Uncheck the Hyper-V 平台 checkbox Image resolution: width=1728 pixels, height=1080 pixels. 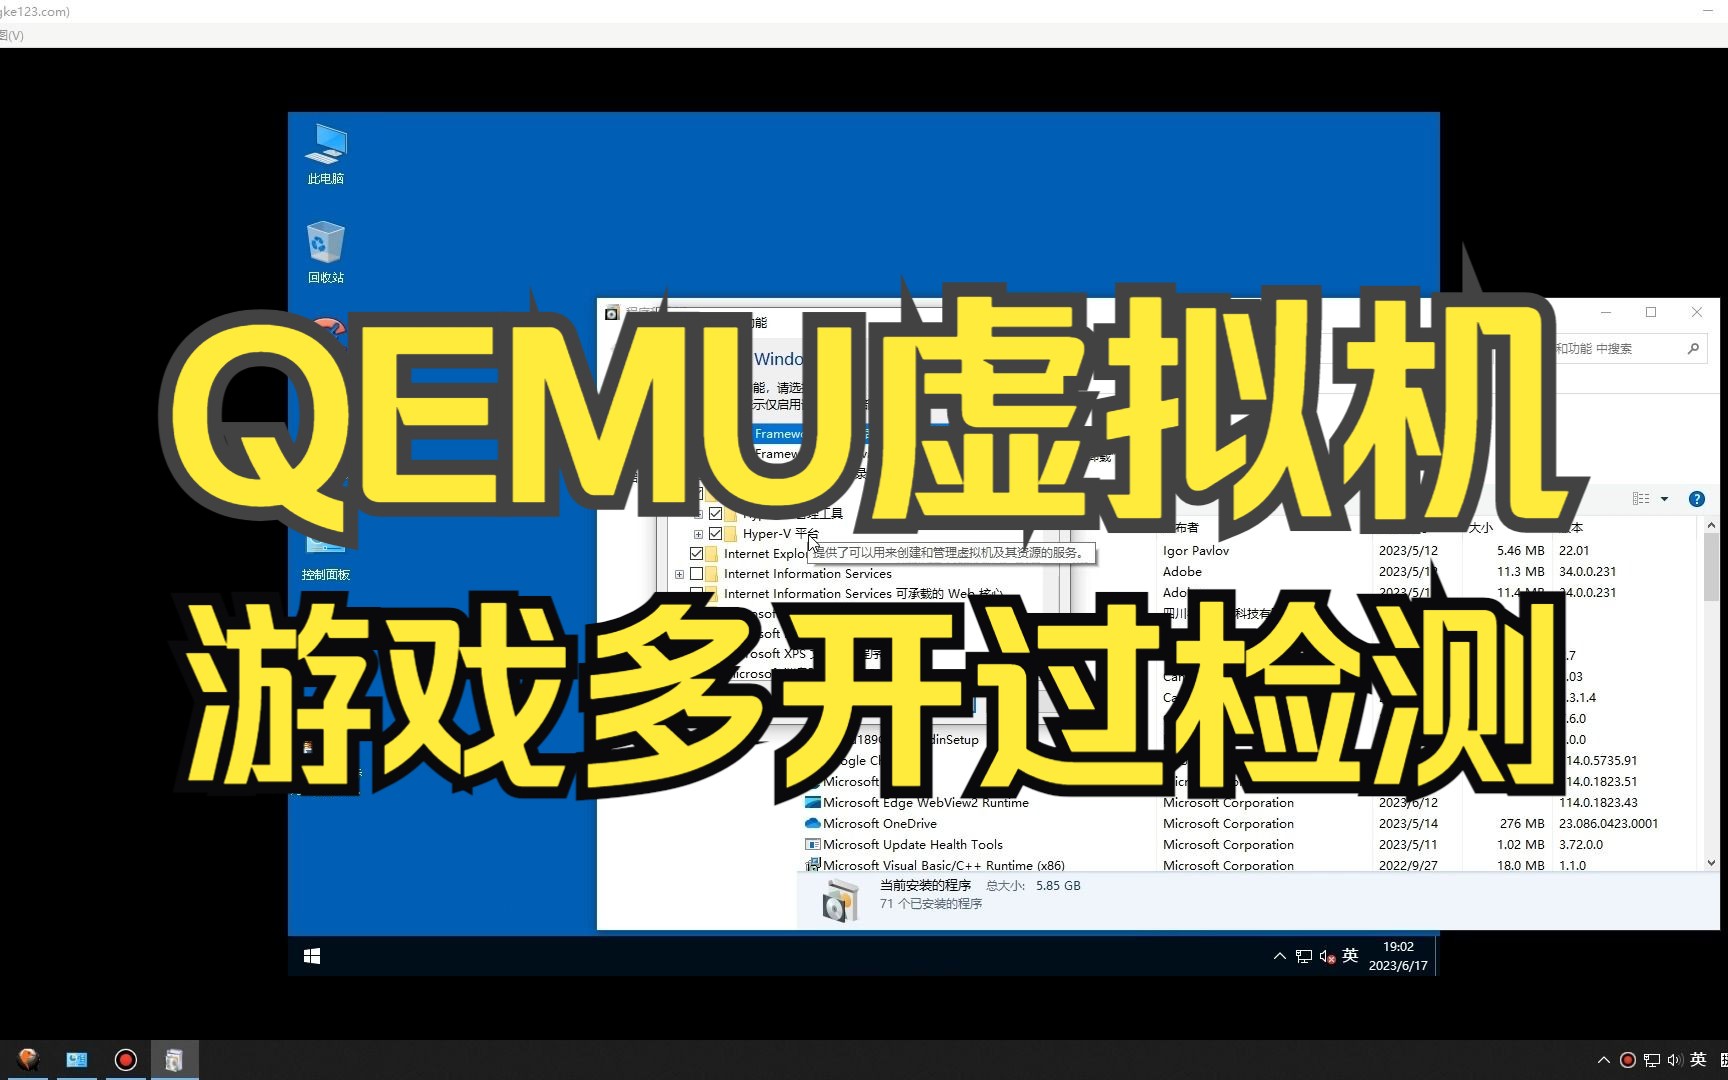[715, 534]
